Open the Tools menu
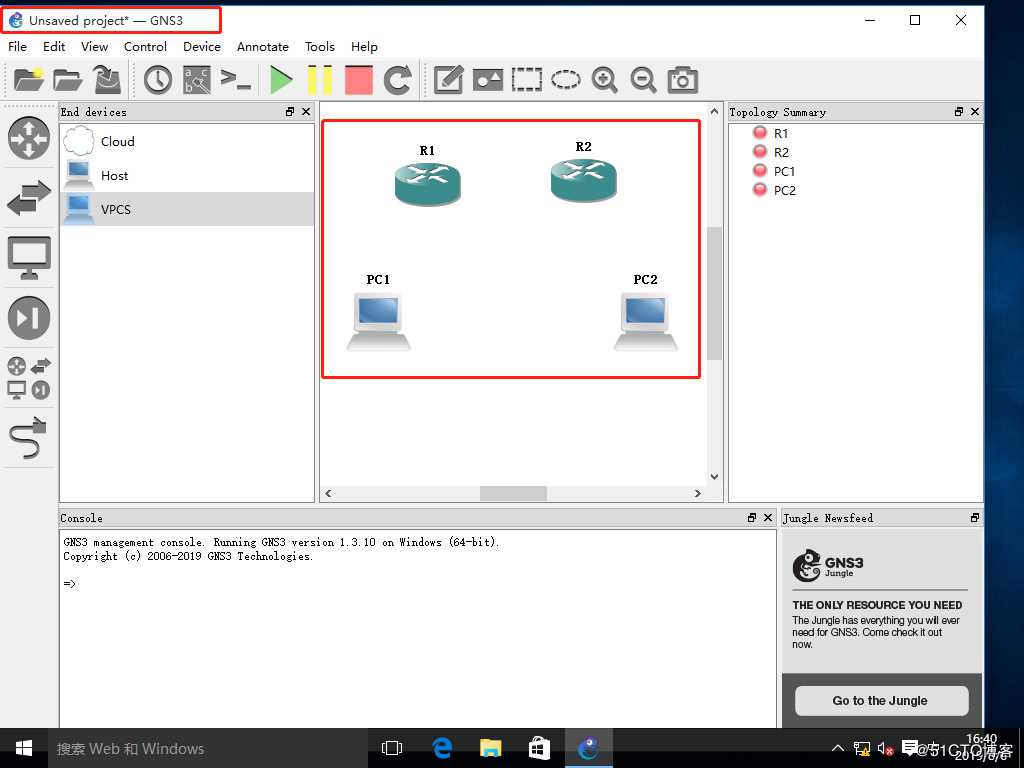 (319, 46)
